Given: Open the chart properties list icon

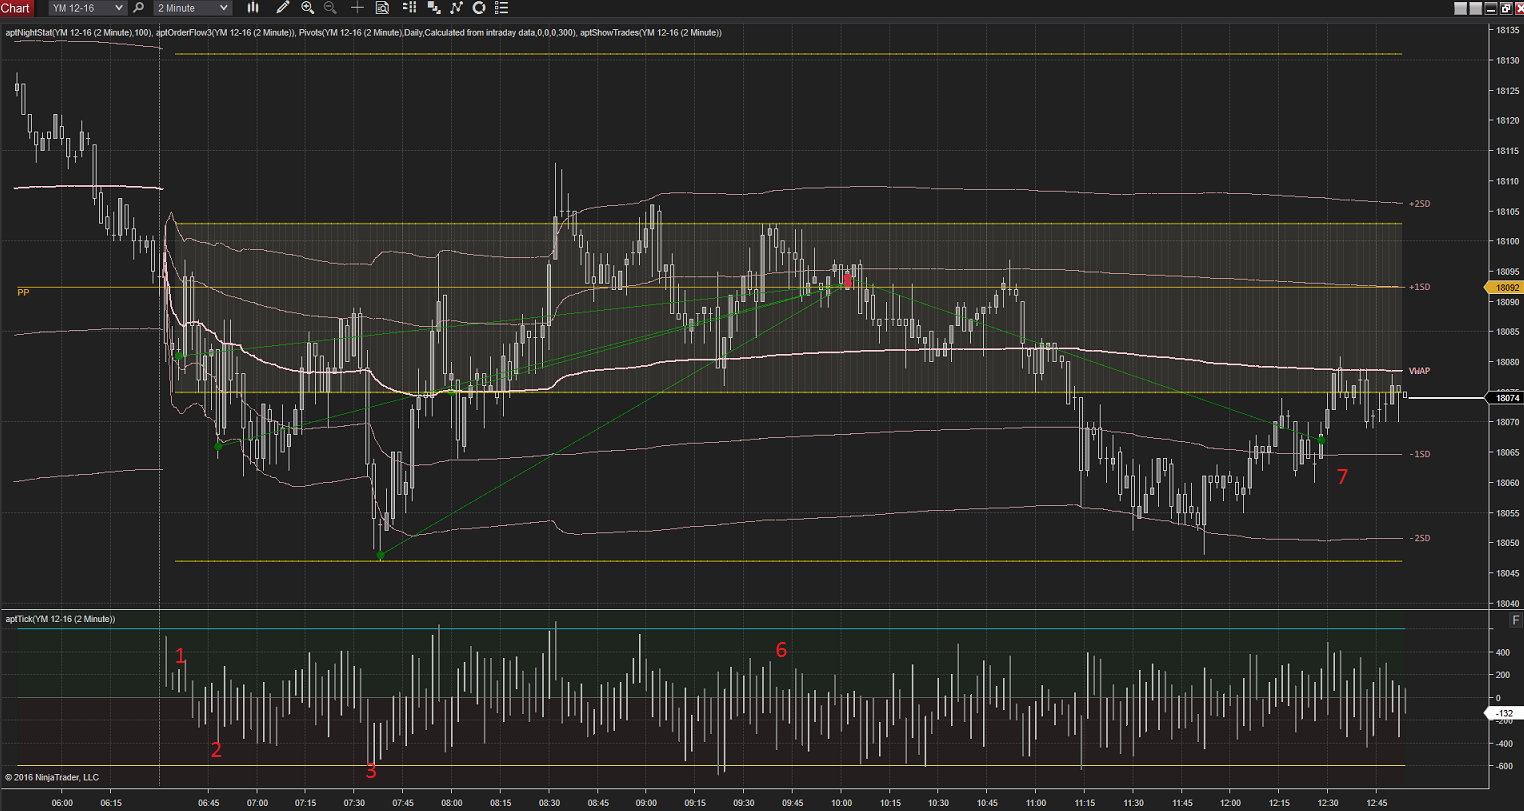Looking at the screenshot, I should click(502, 8).
